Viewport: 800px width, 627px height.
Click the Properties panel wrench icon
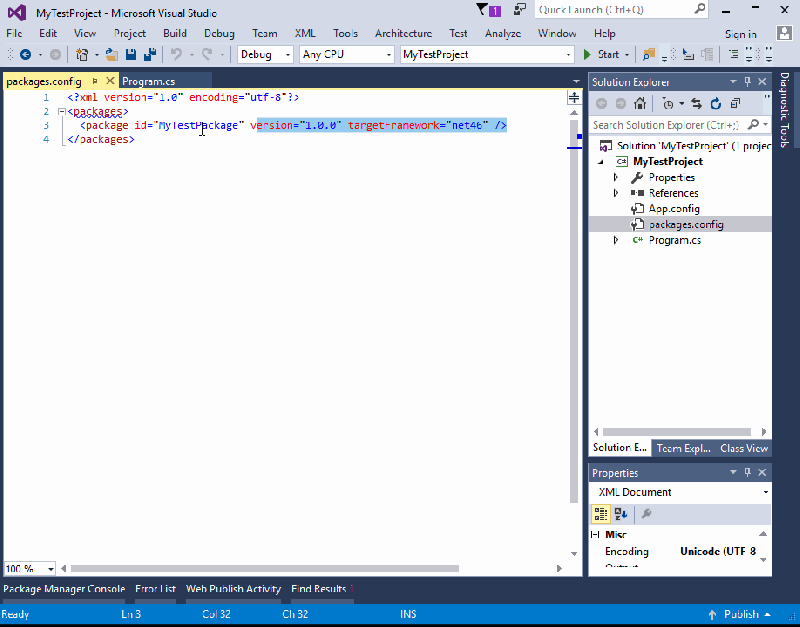click(646, 514)
